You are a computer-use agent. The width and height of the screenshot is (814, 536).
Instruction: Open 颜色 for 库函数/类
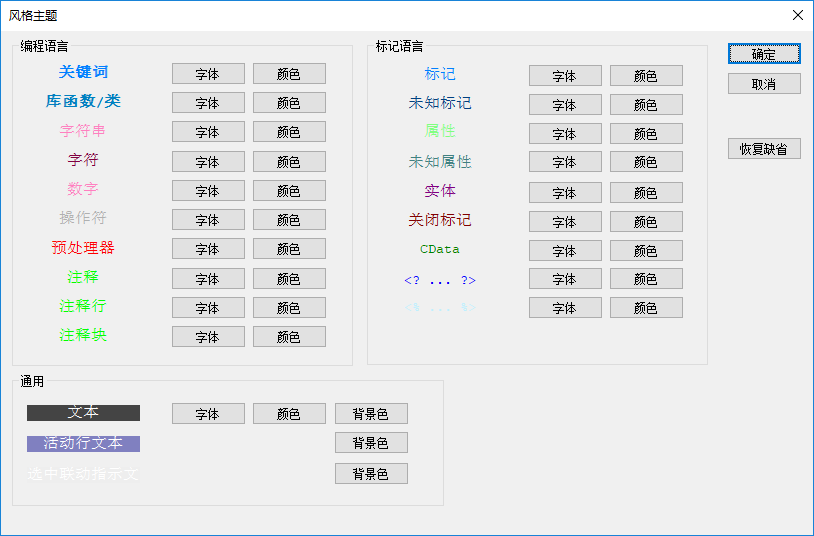click(289, 103)
